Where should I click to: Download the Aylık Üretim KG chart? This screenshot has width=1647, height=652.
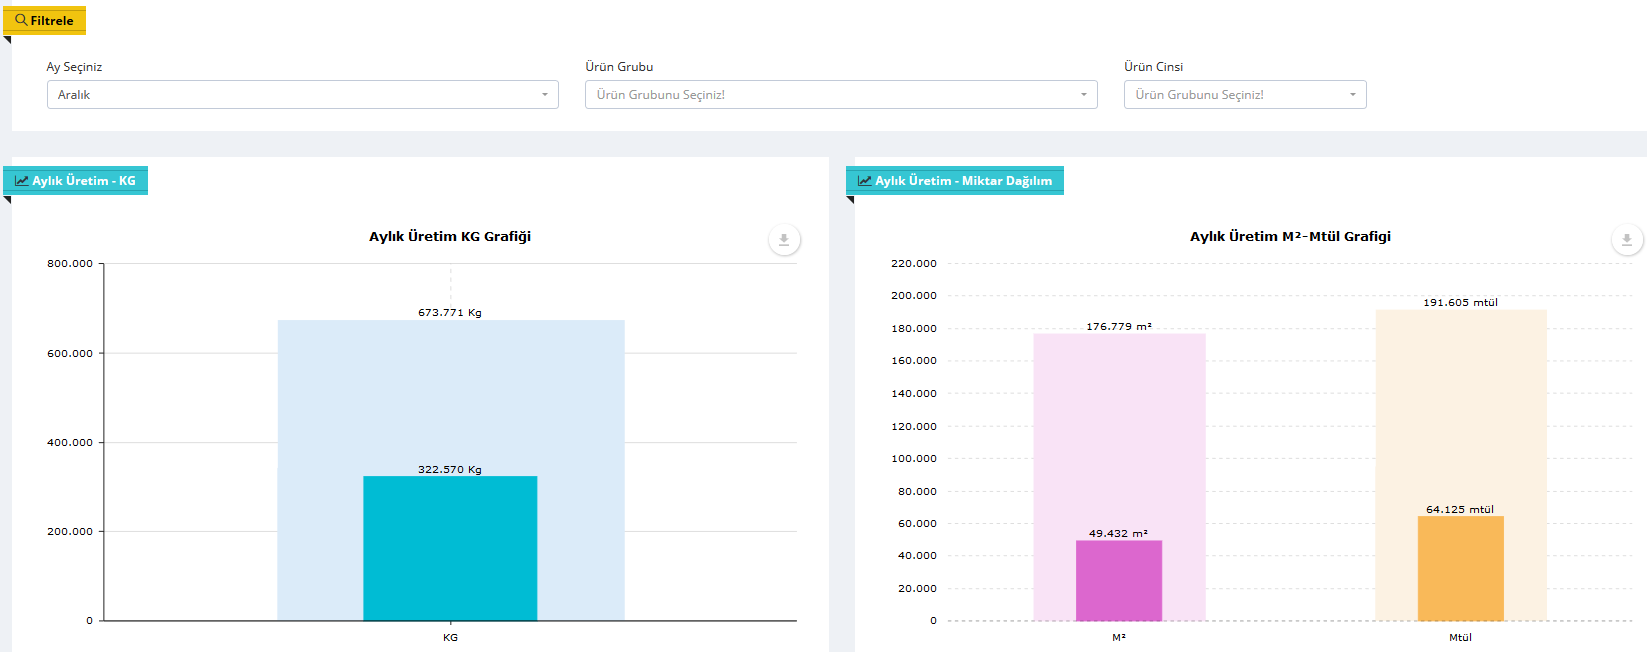pos(784,240)
